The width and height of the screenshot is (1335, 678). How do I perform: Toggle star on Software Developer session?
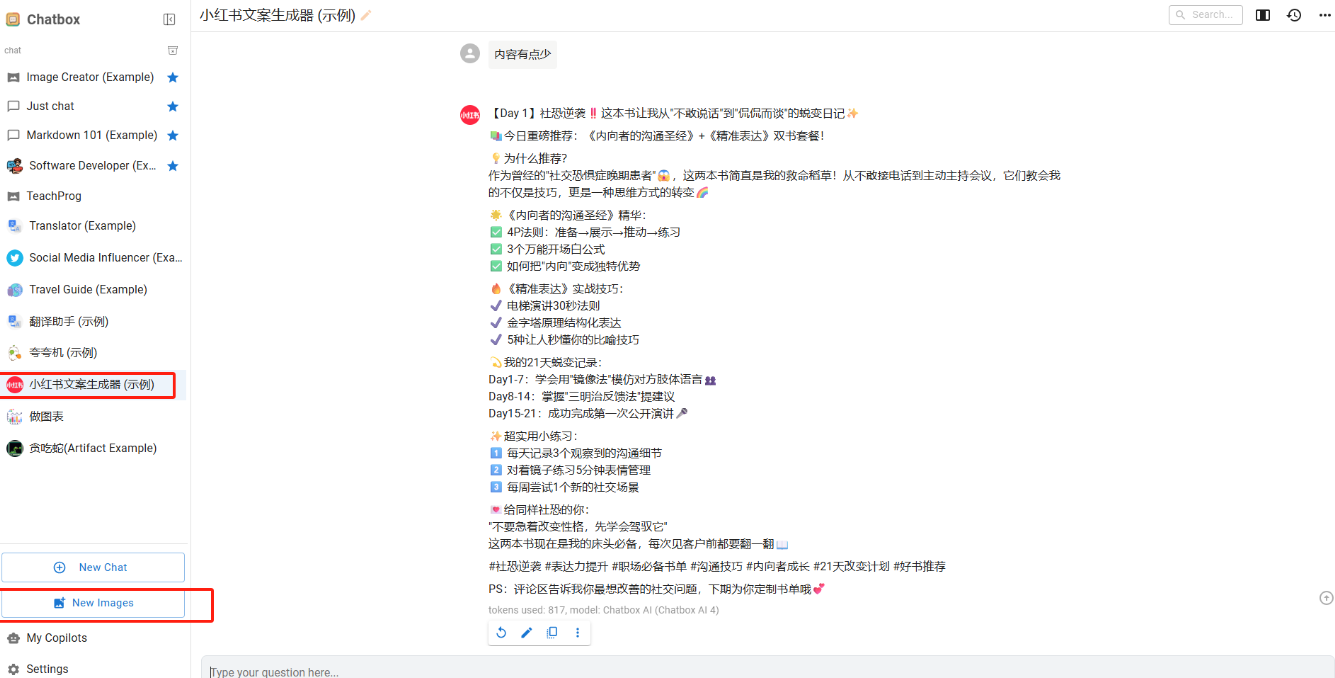point(173,165)
